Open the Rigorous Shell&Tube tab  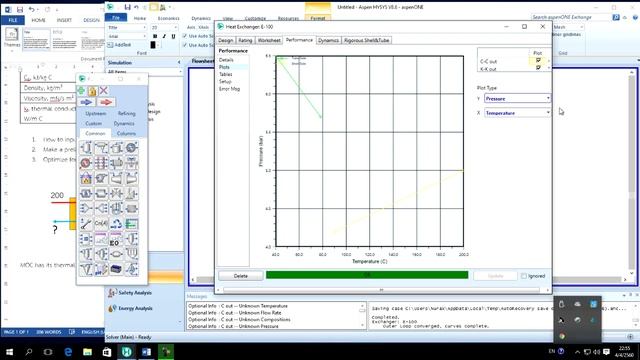point(367,40)
